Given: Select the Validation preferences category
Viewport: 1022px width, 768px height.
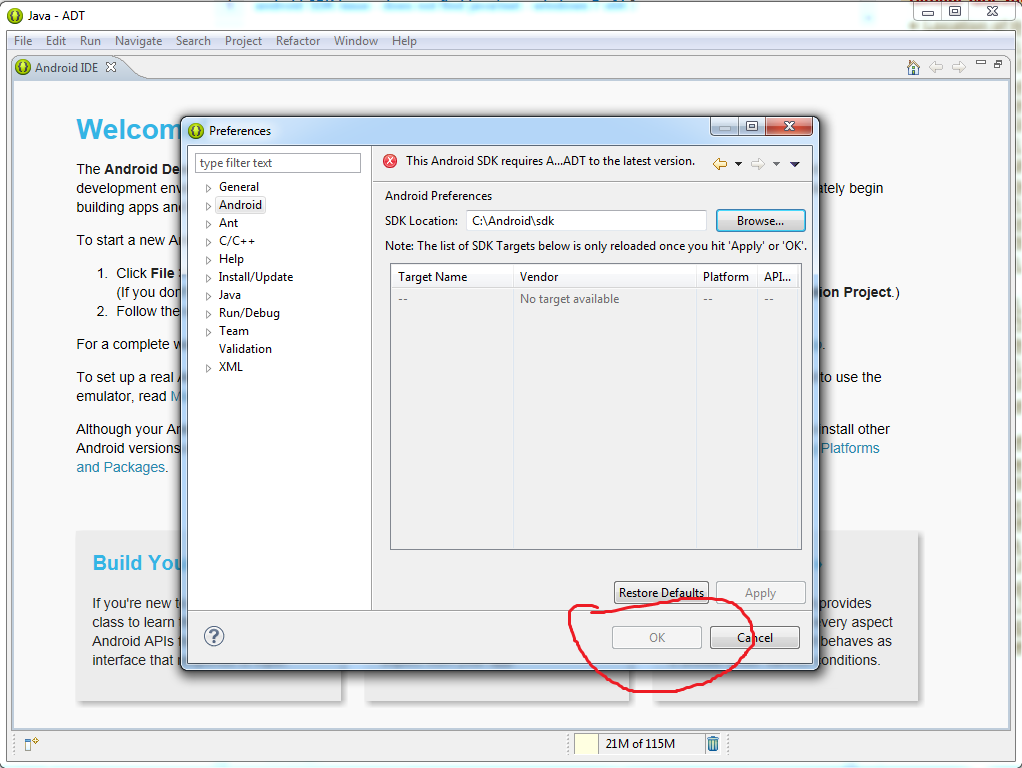Looking at the screenshot, I should point(245,349).
